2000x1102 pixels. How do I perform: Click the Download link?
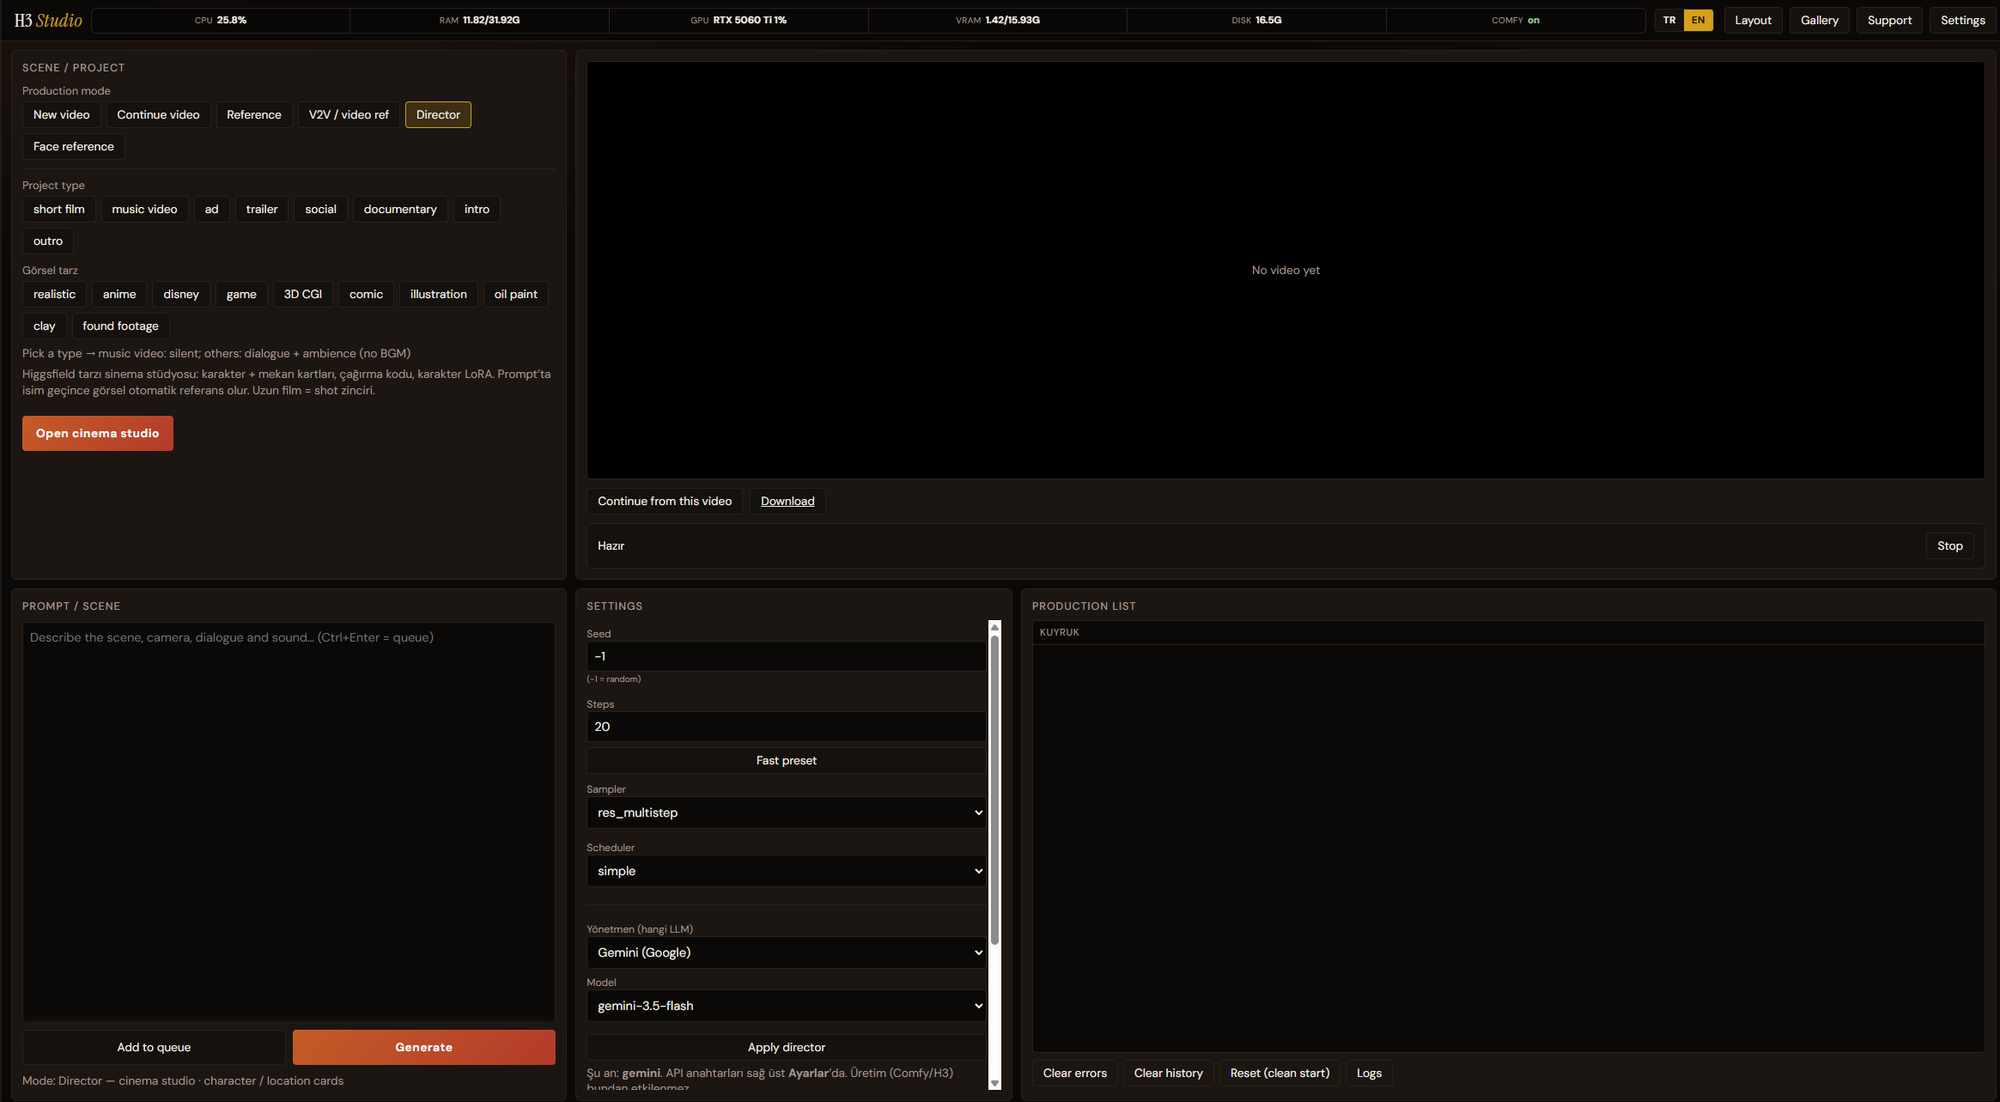tap(788, 502)
